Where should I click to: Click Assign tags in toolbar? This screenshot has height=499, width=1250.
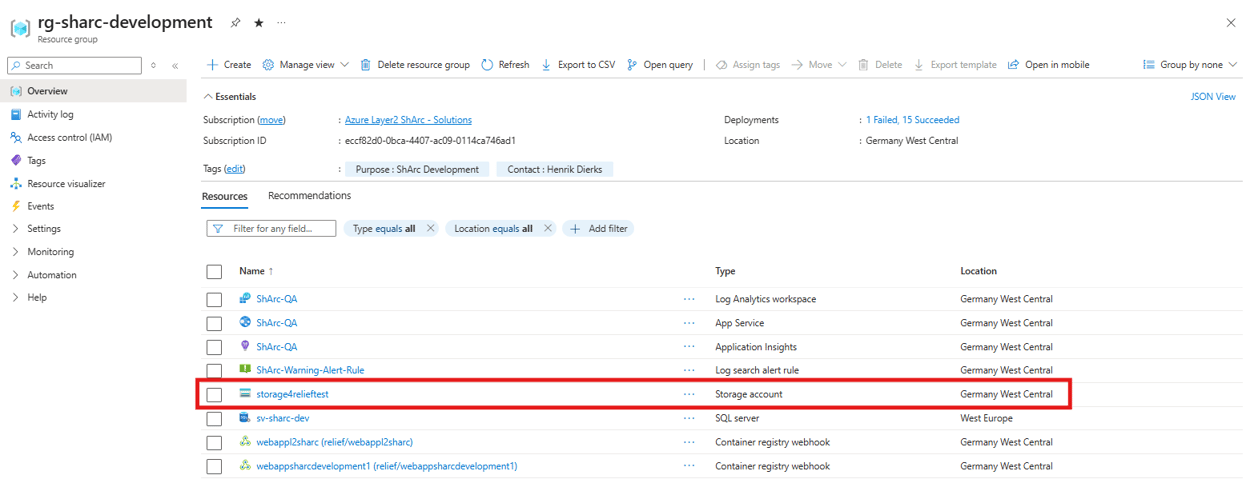748,65
